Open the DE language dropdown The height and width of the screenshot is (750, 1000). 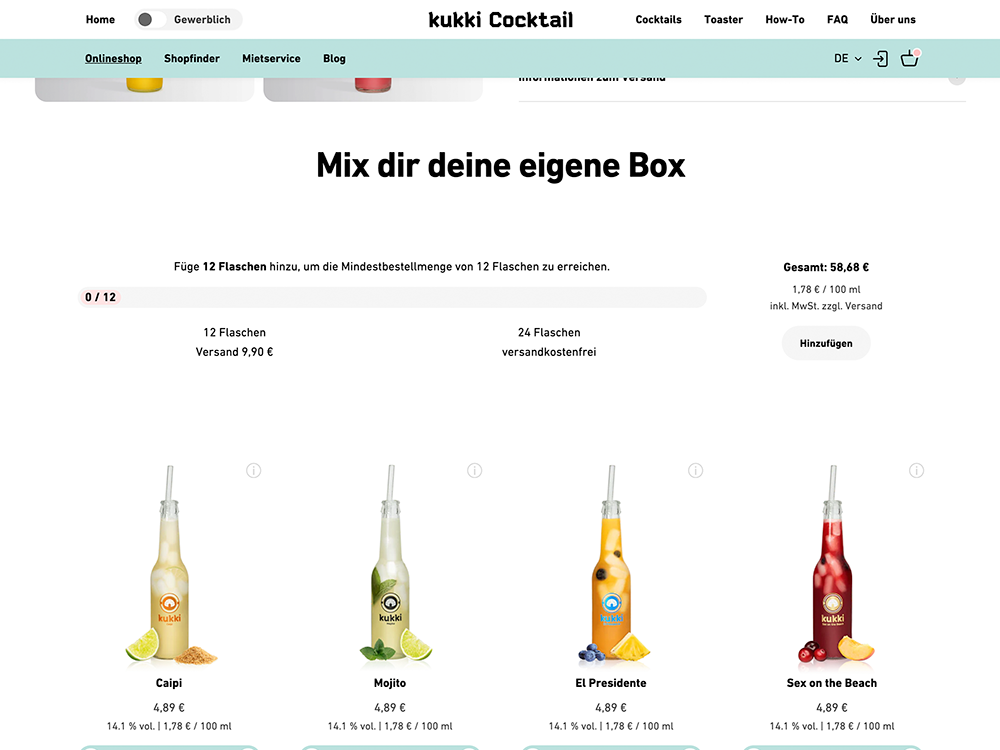[847, 59]
